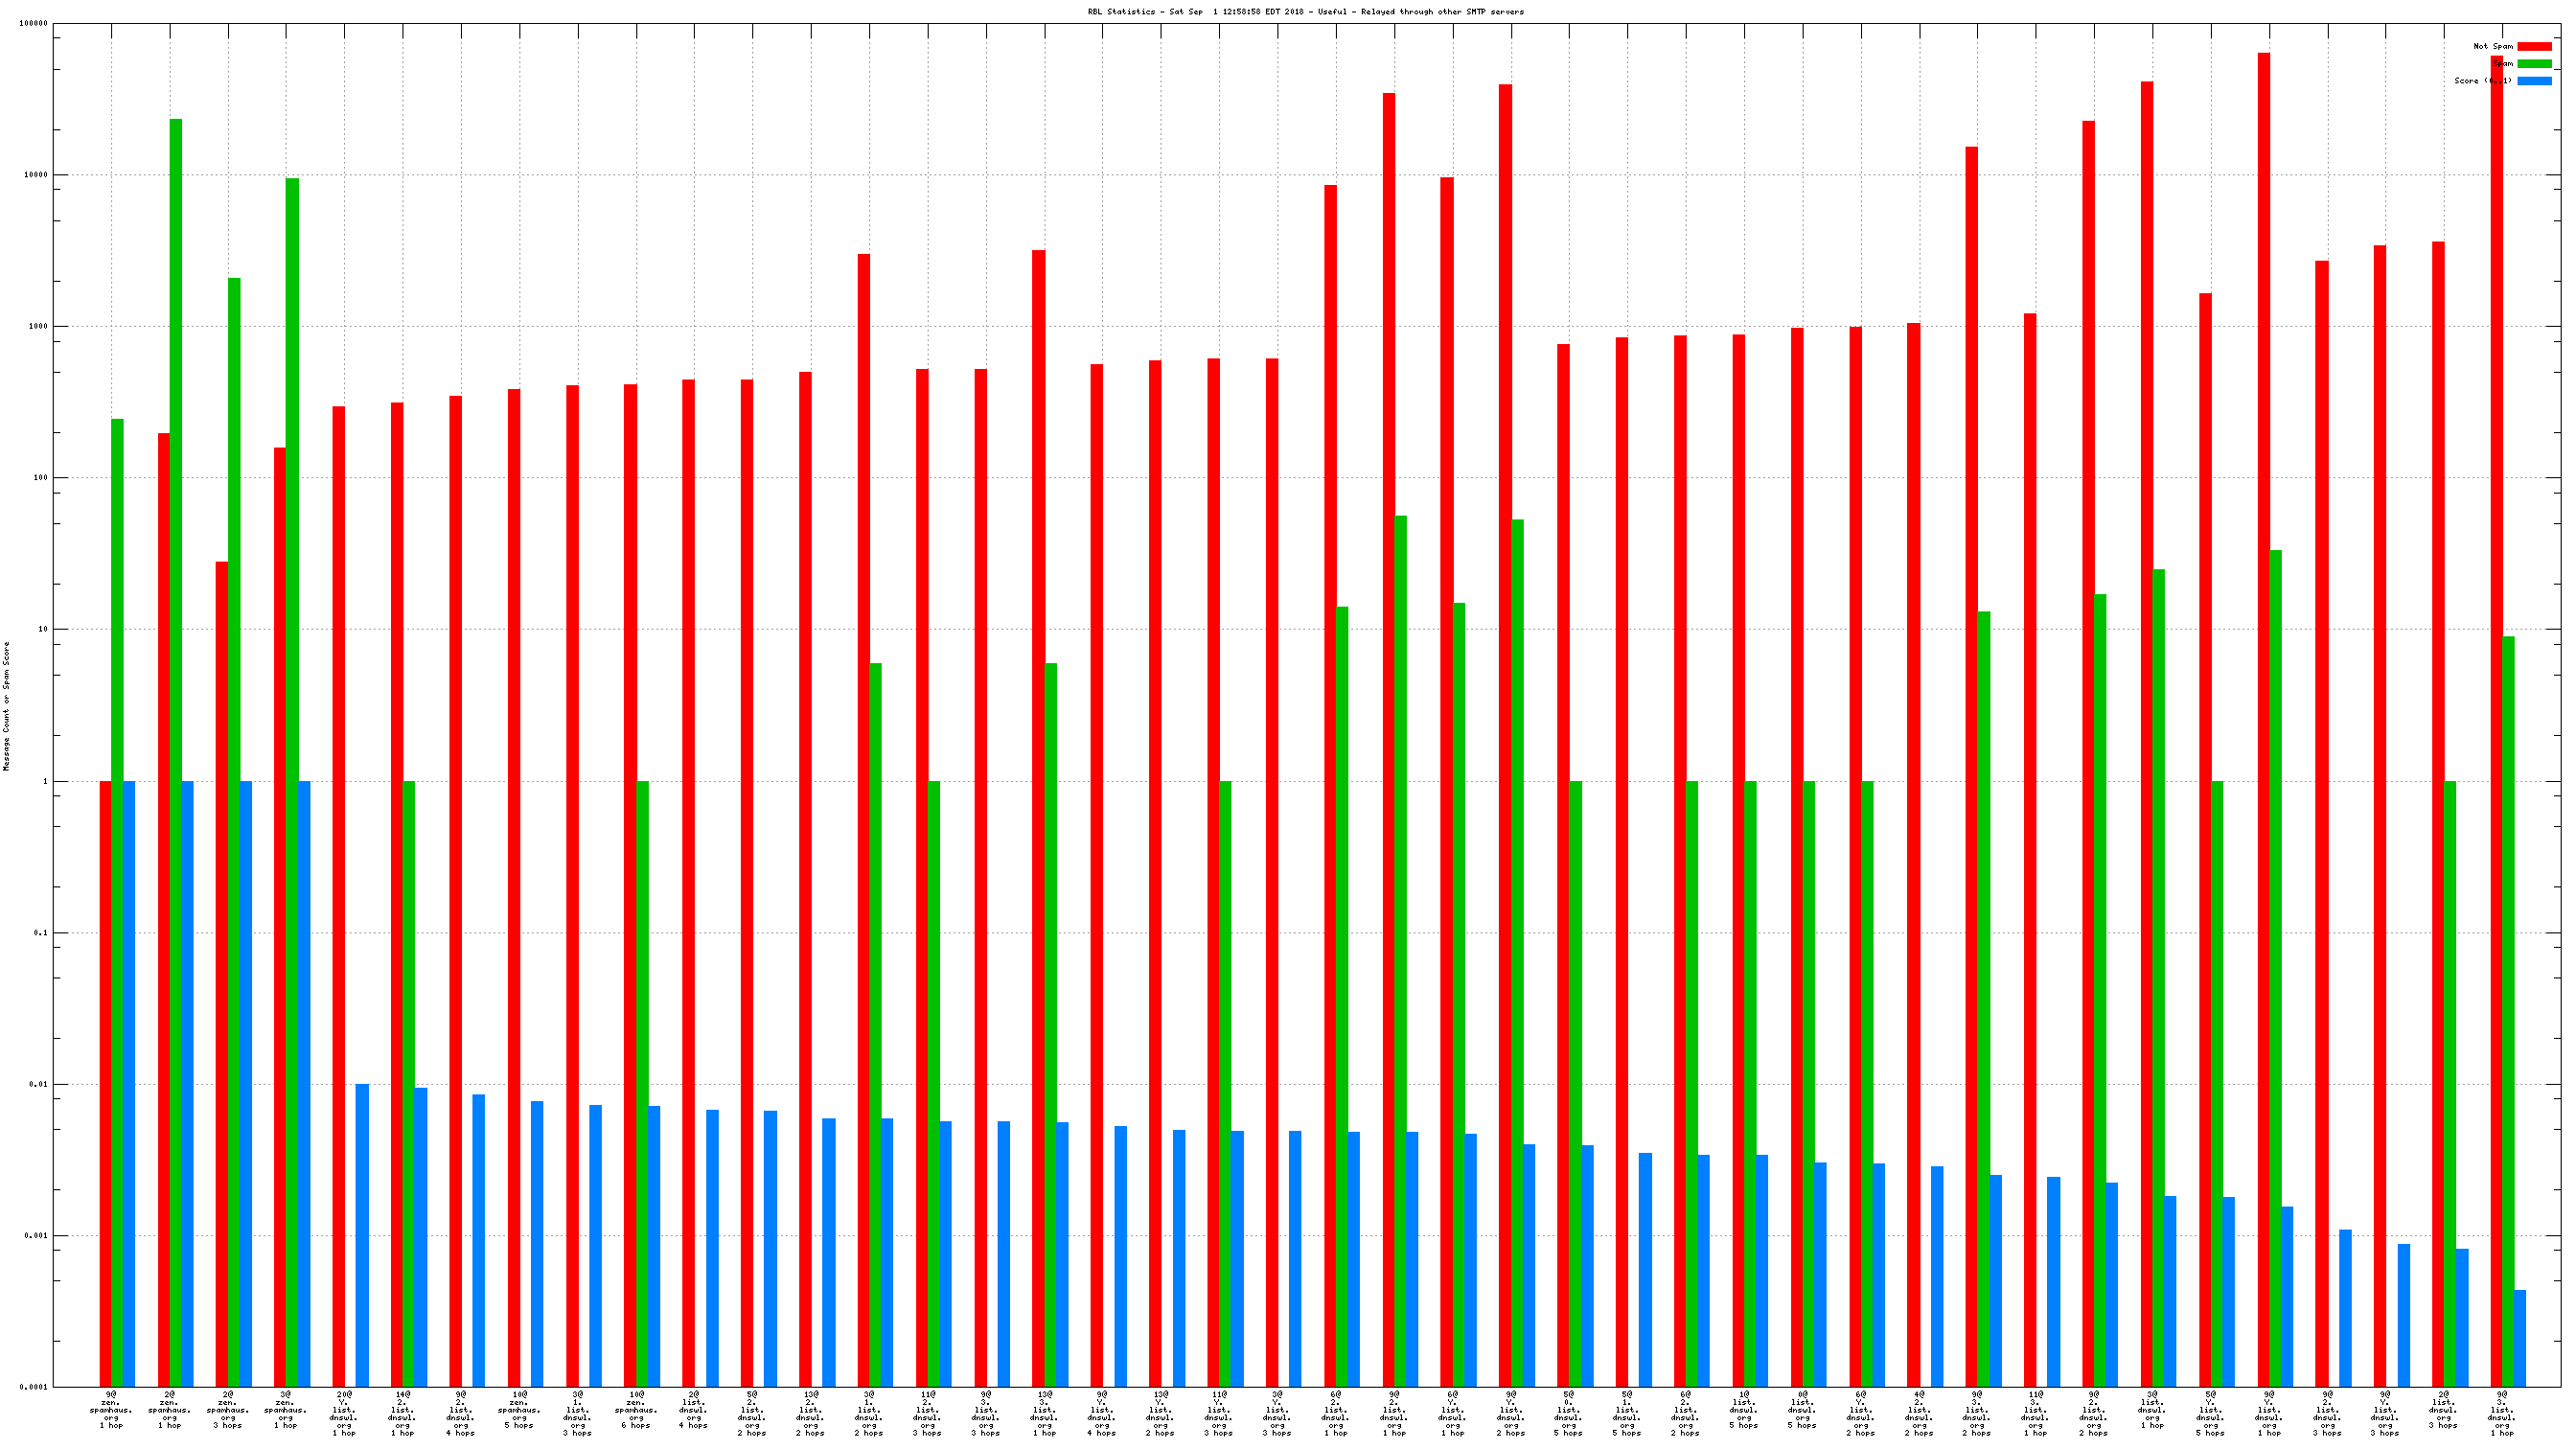2576x1449 pixels.
Task: Click the 'Not Spam' legend label text
Action: 2492,46
